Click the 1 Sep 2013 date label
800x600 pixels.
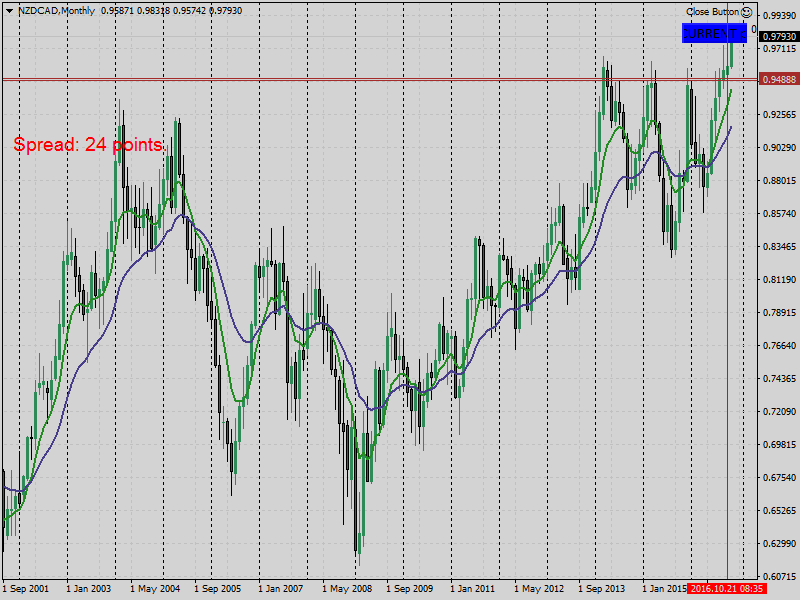(602, 589)
